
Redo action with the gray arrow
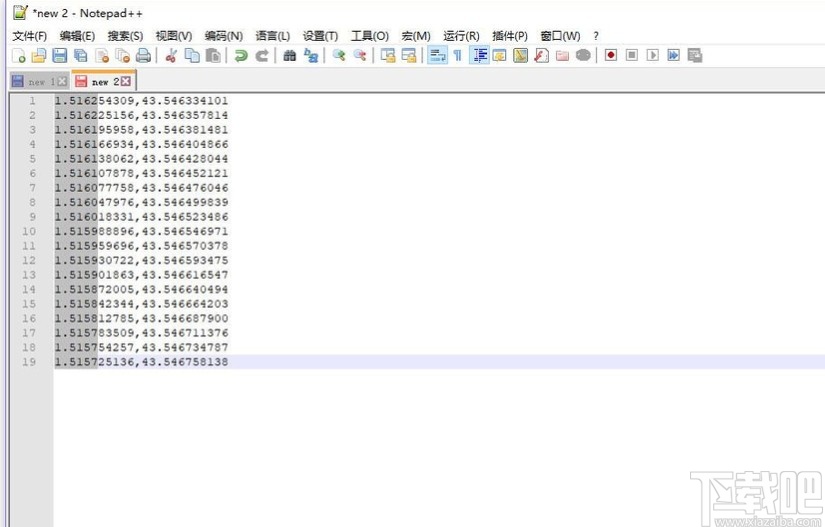point(261,55)
